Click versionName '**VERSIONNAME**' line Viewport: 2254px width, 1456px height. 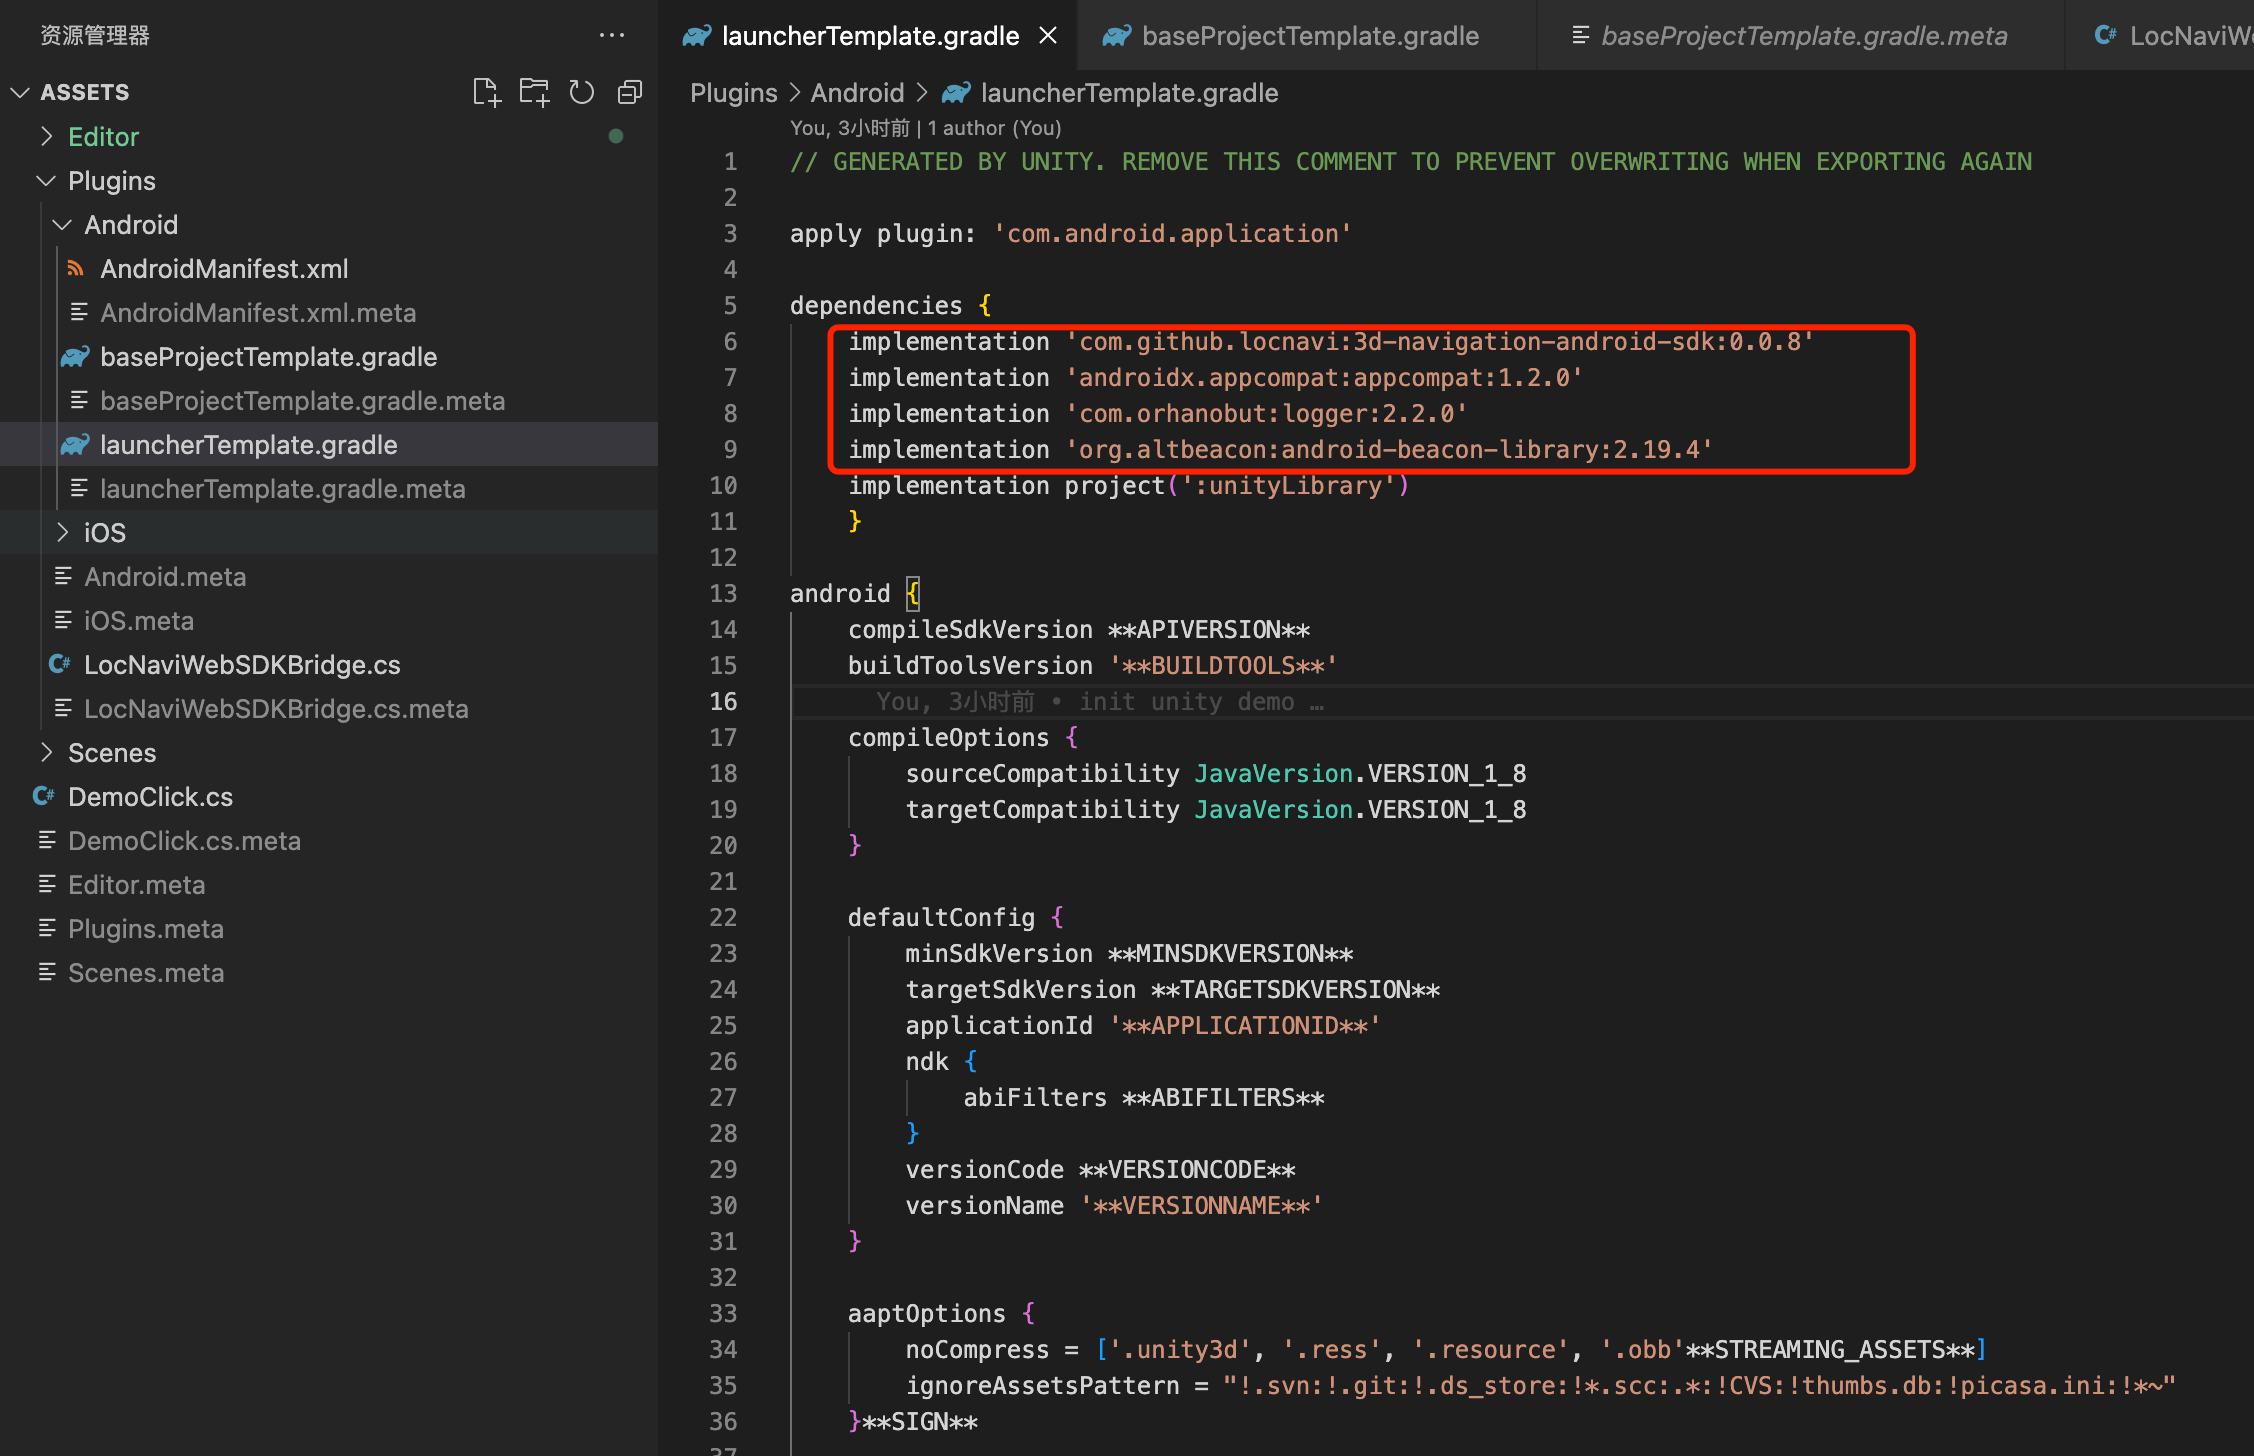click(x=1114, y=1205)
